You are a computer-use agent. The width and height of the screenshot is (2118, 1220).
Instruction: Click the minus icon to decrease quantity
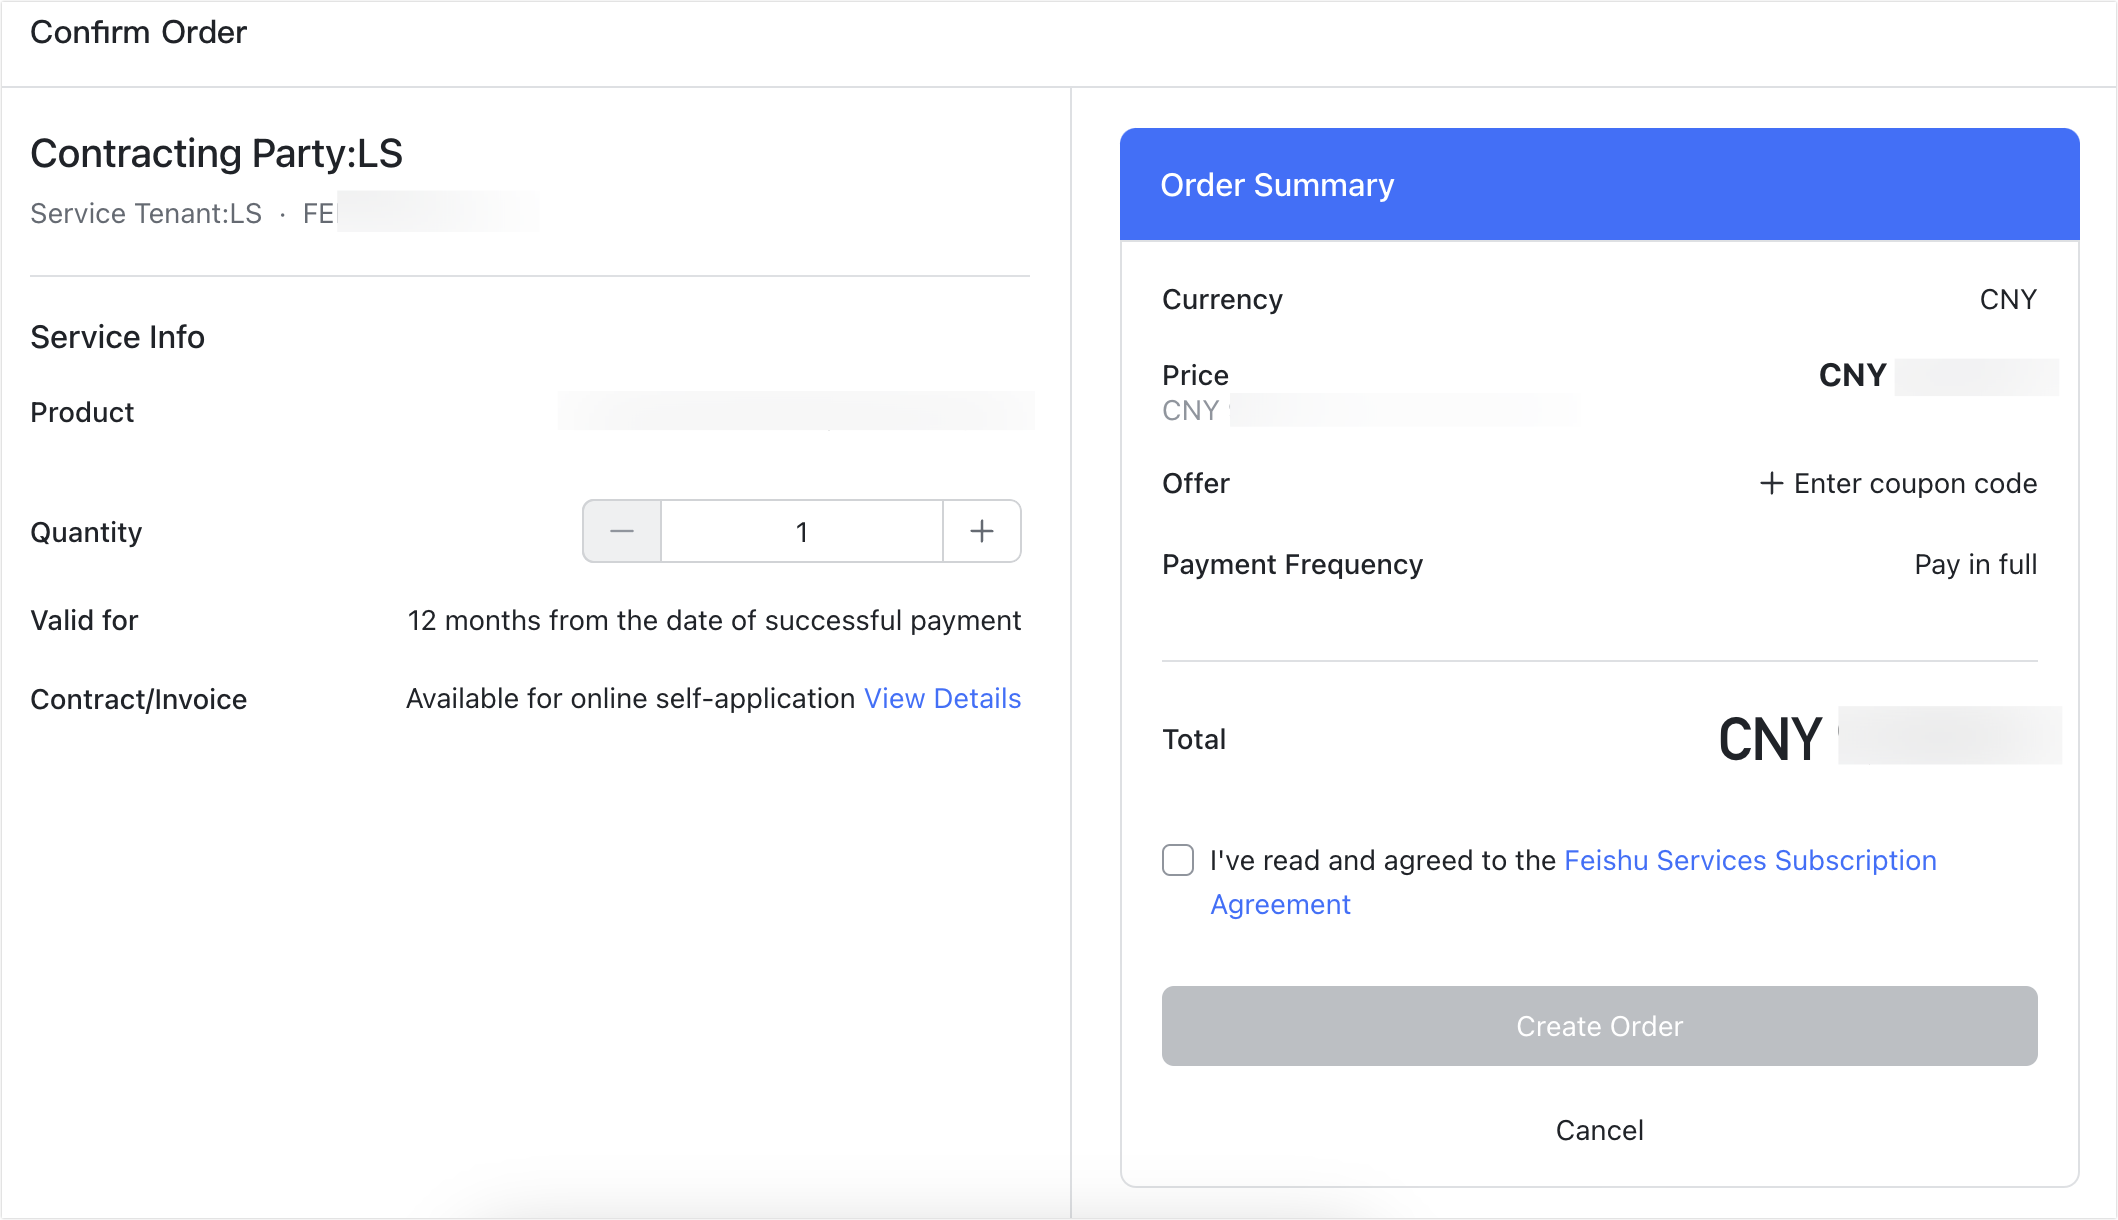(621, 531)
